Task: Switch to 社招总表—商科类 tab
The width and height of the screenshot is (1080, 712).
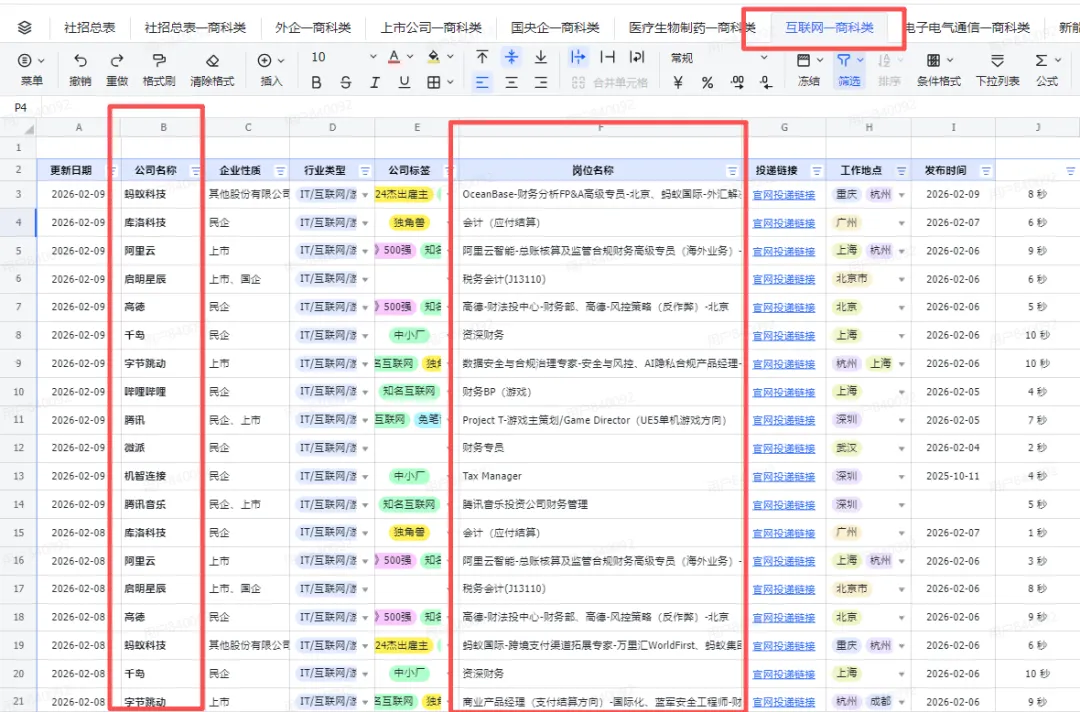Action: tap(195, 28)
